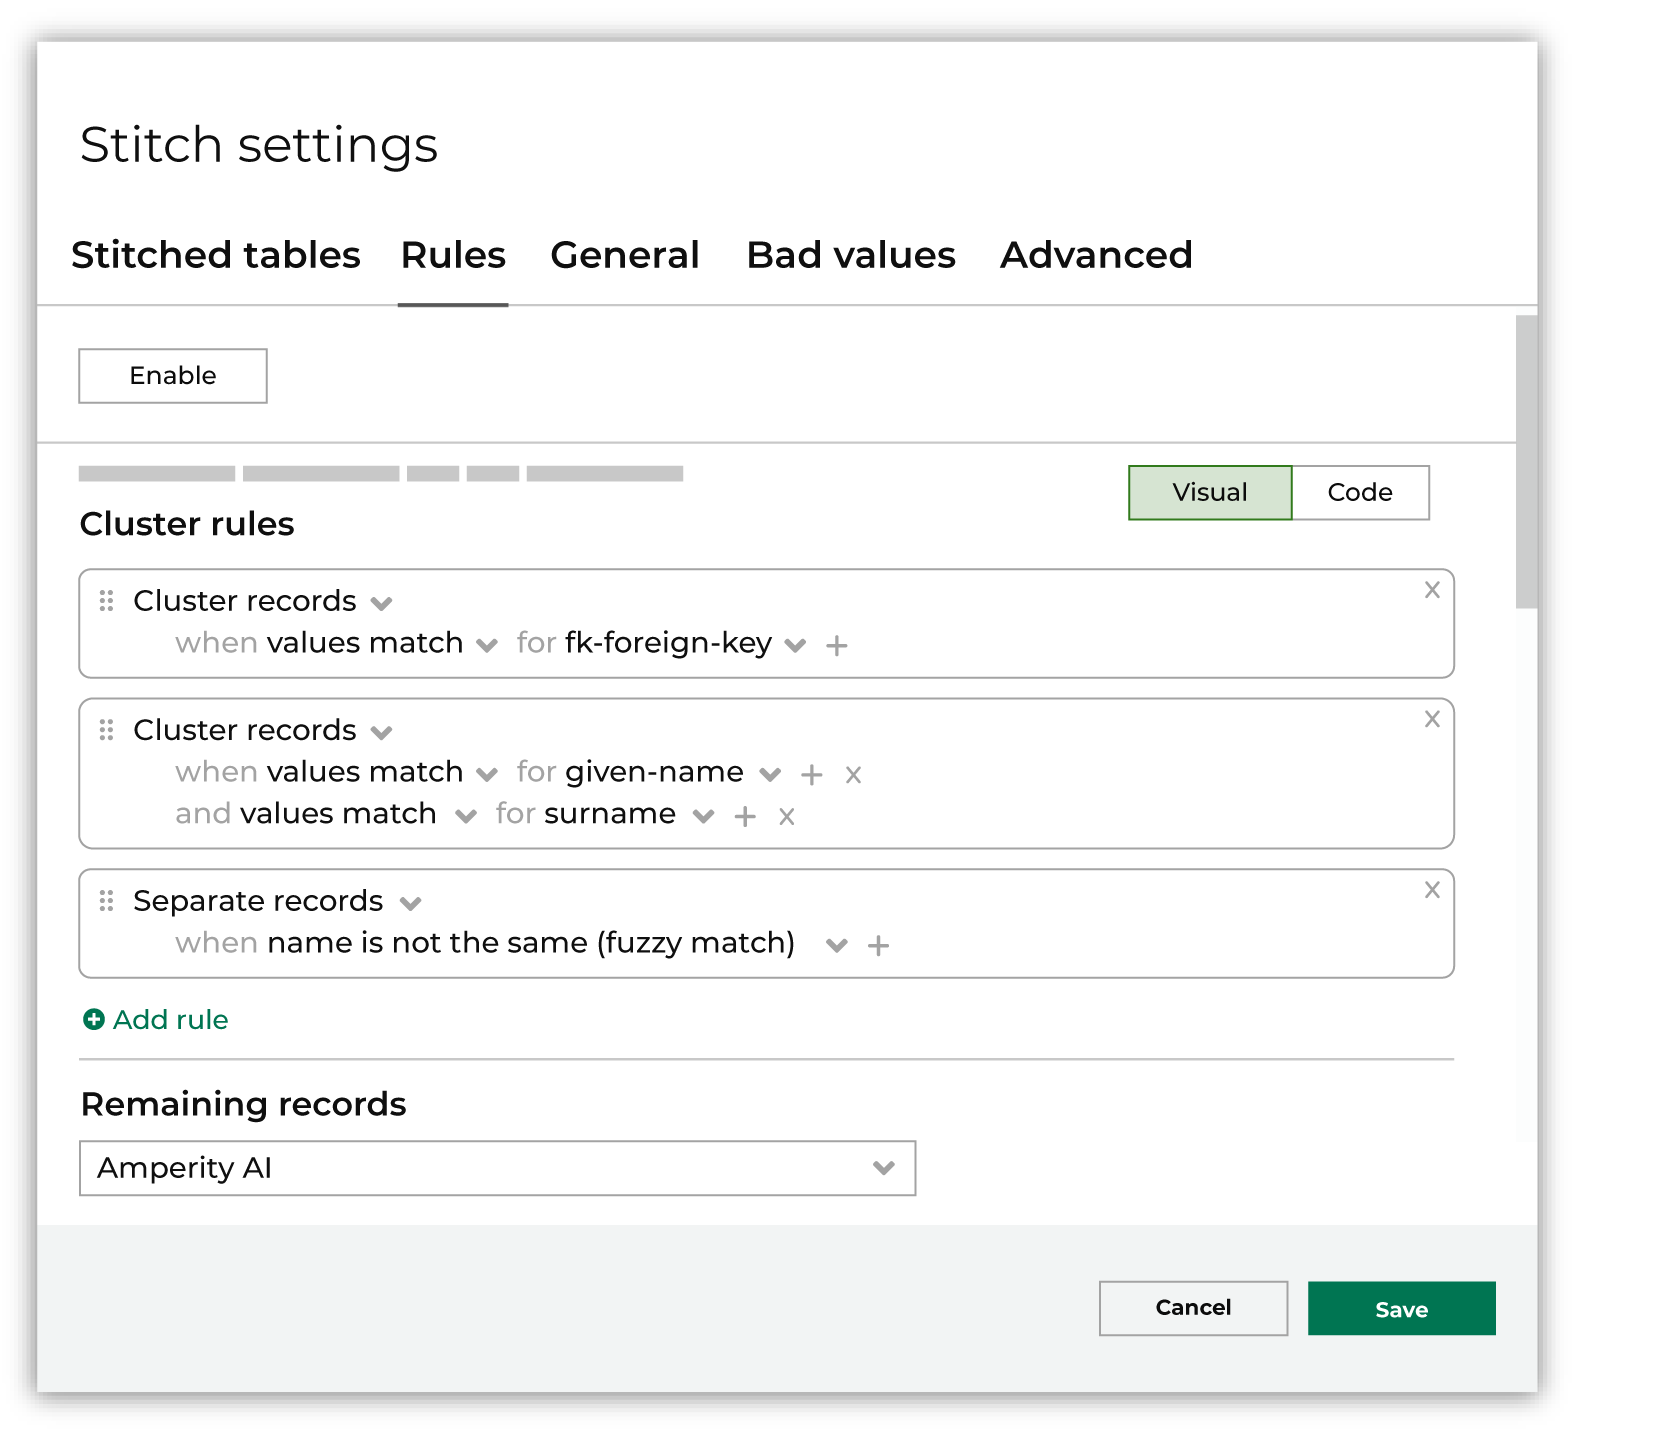Switch to Code rule editor view
1667x1434 pixels.
(x=1360, y=492)
